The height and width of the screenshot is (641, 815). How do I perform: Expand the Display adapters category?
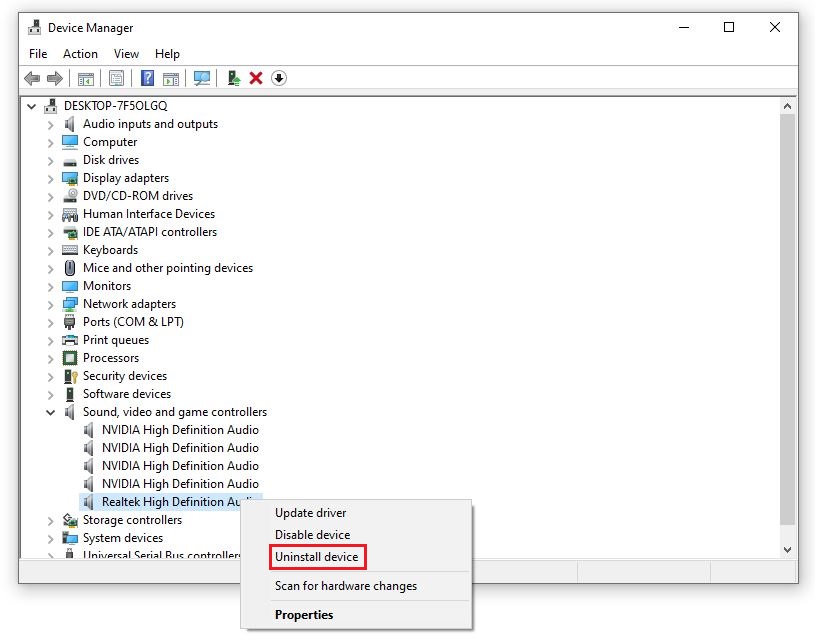(x=49, y=177)
